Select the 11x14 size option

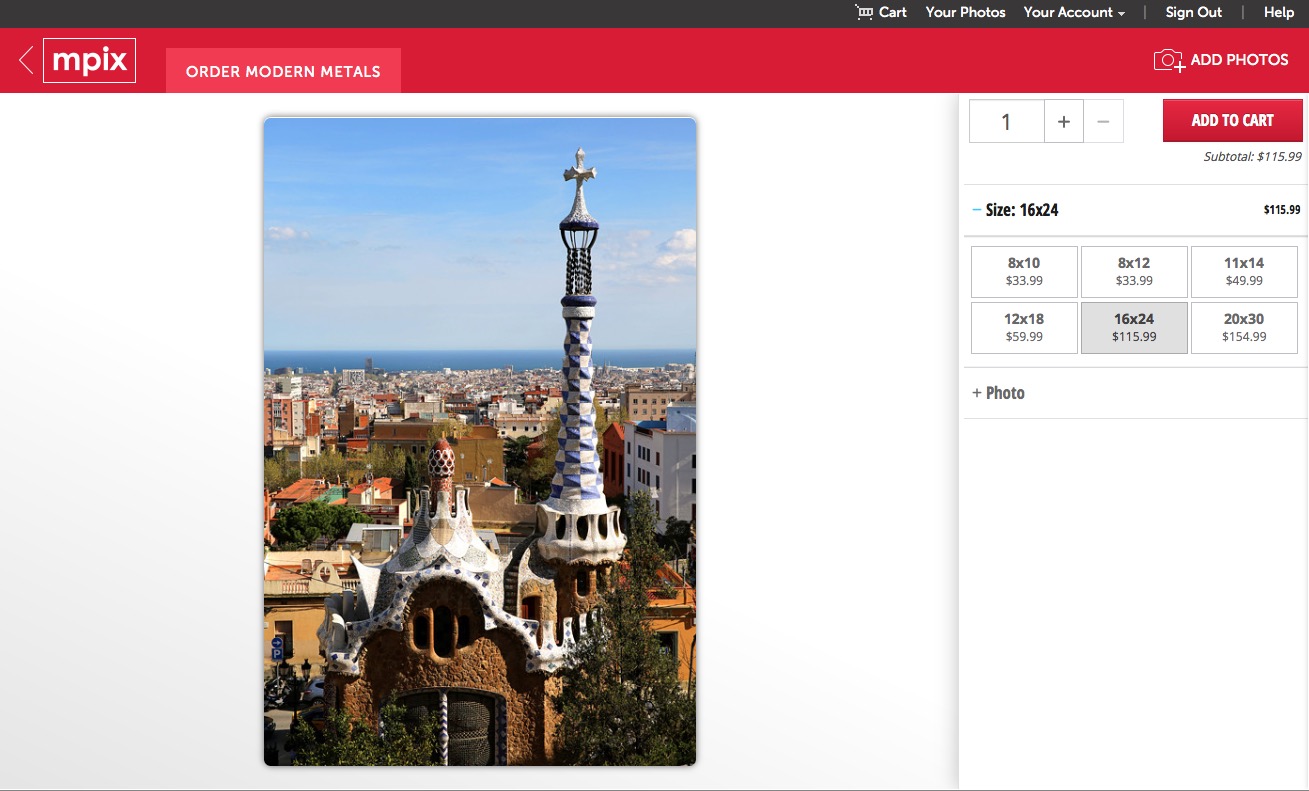coord(1244,271)
